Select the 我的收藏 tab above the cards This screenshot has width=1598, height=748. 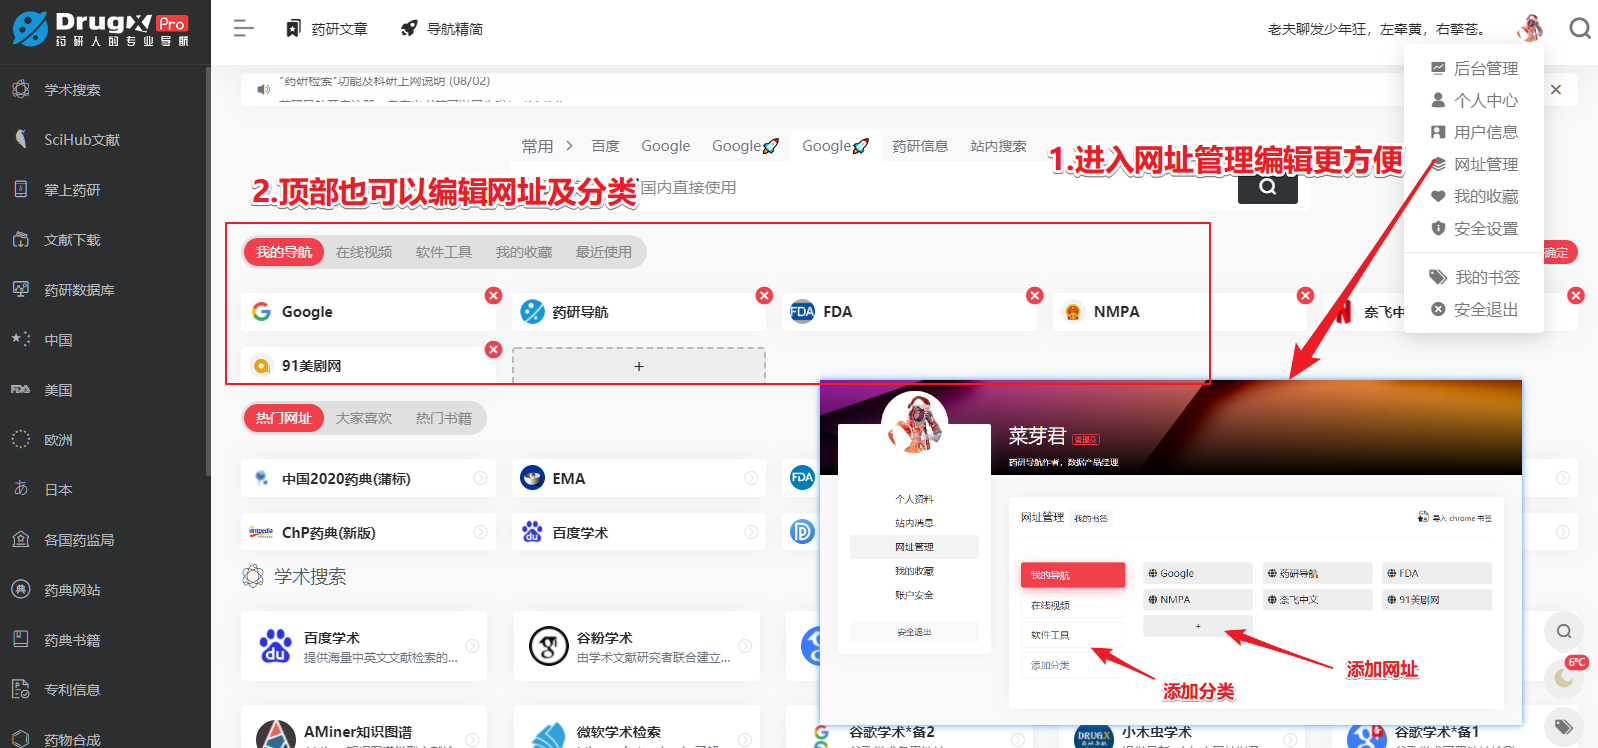(x=524, y=252)
